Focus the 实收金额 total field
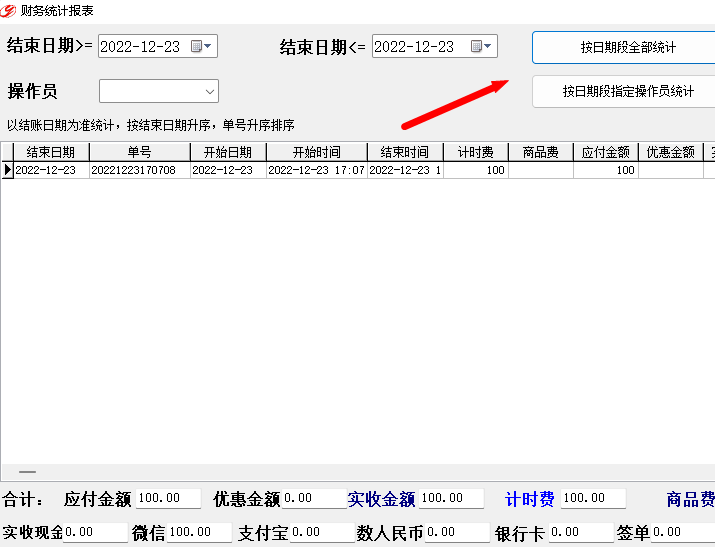Viewport: 715px width, 547px height. coord(451,498)
